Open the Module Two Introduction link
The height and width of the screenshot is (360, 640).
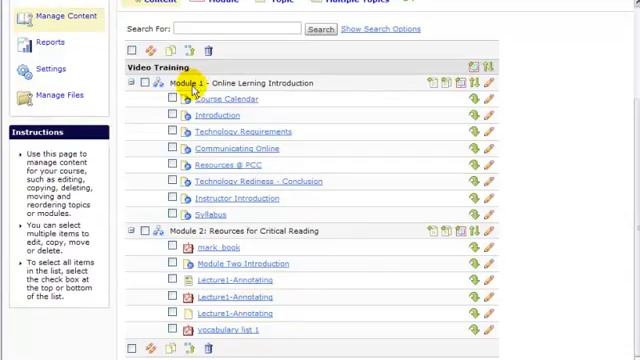pyautogui.click(x=243, y=264)
